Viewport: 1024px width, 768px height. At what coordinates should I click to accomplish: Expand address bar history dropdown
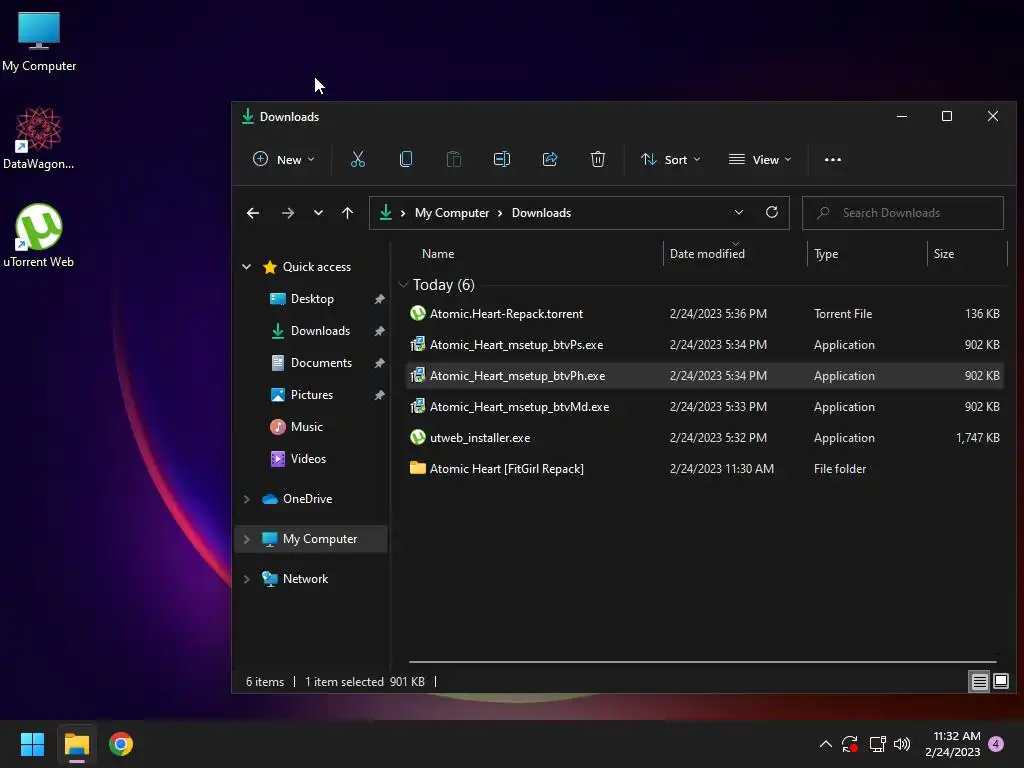point(739,212)
